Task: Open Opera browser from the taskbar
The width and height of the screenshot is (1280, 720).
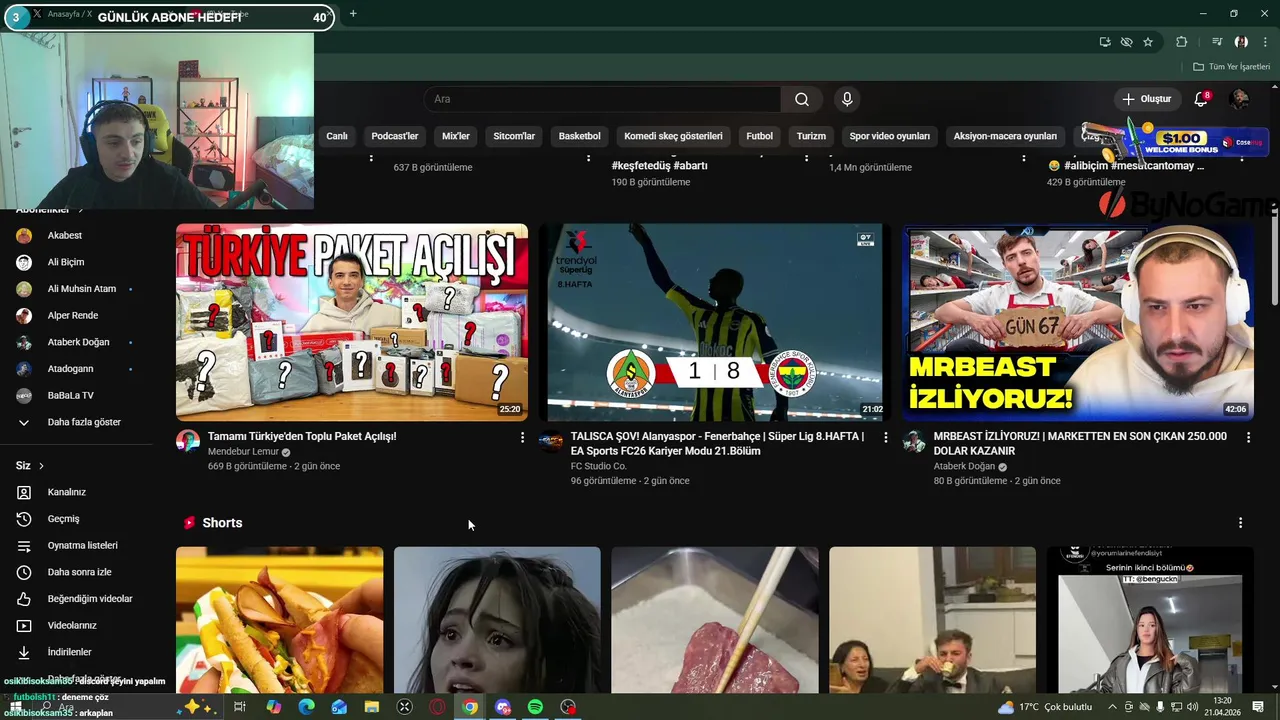Action: click(x=437, y=707)
